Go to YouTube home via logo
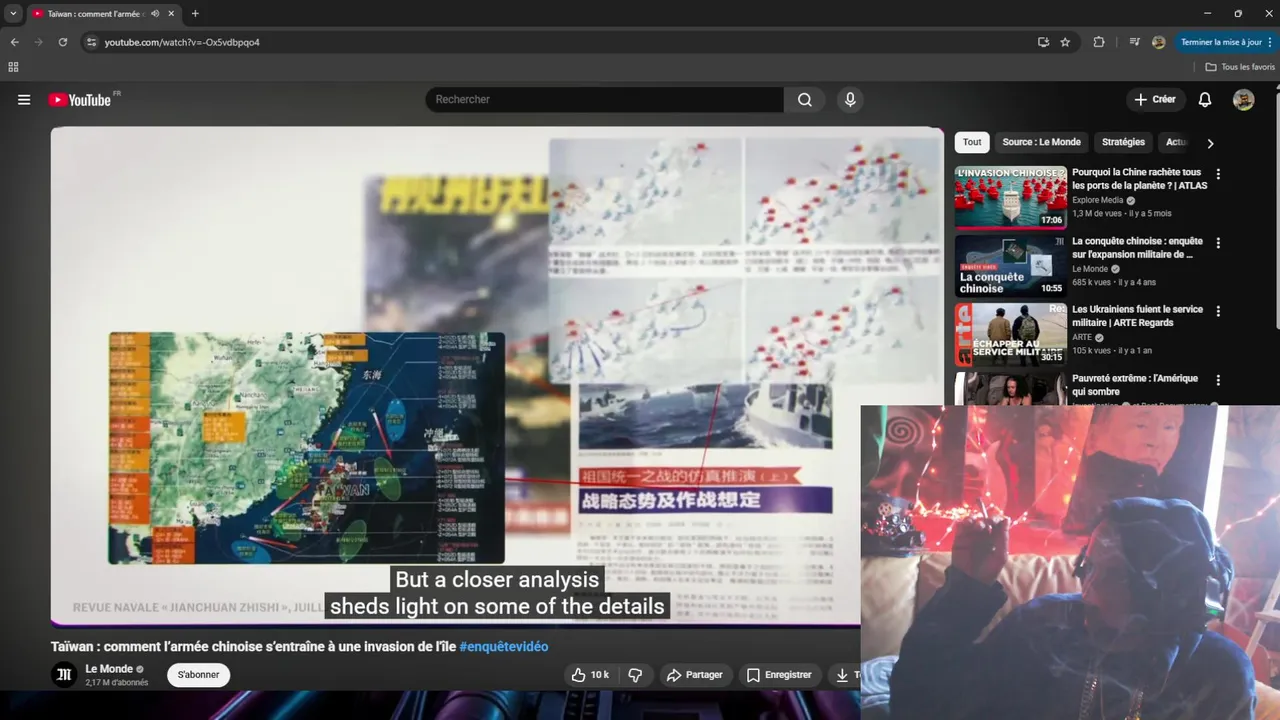The height and width of the screenshot is (720, 1280). pos(80,100)
